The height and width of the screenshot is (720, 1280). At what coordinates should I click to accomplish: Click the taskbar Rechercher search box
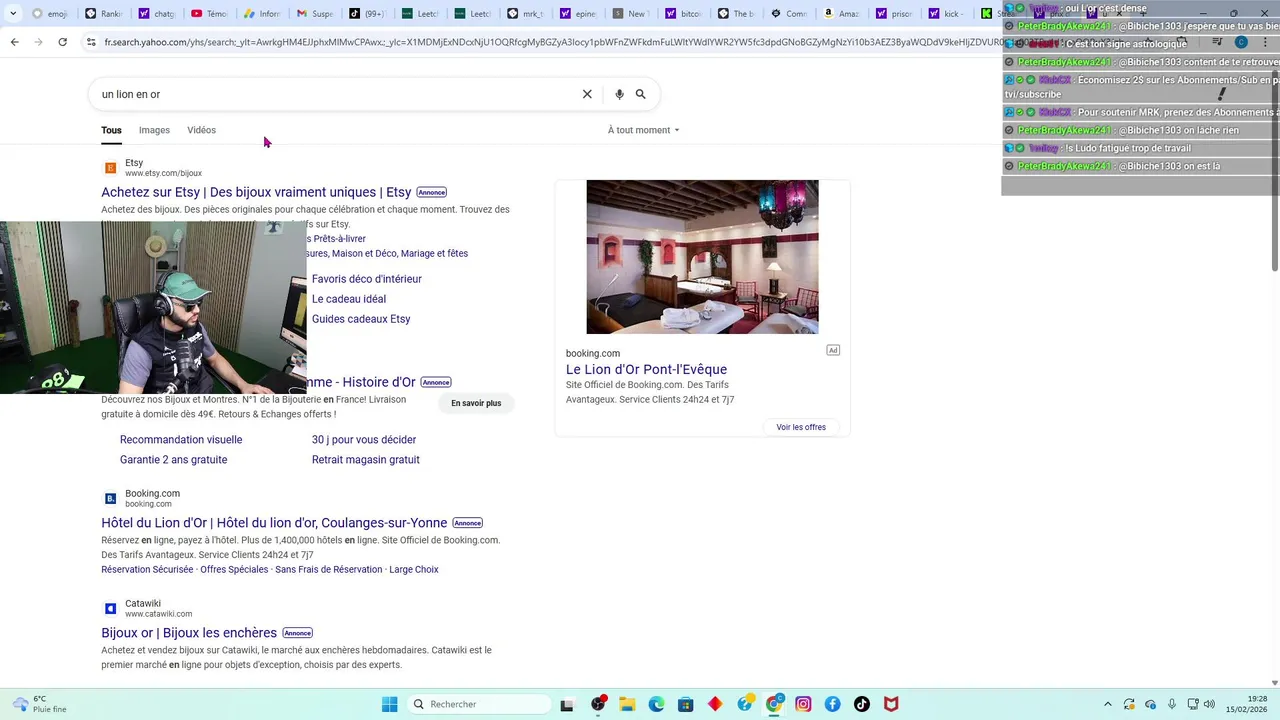pyautogui.click(x=480, y=704)
